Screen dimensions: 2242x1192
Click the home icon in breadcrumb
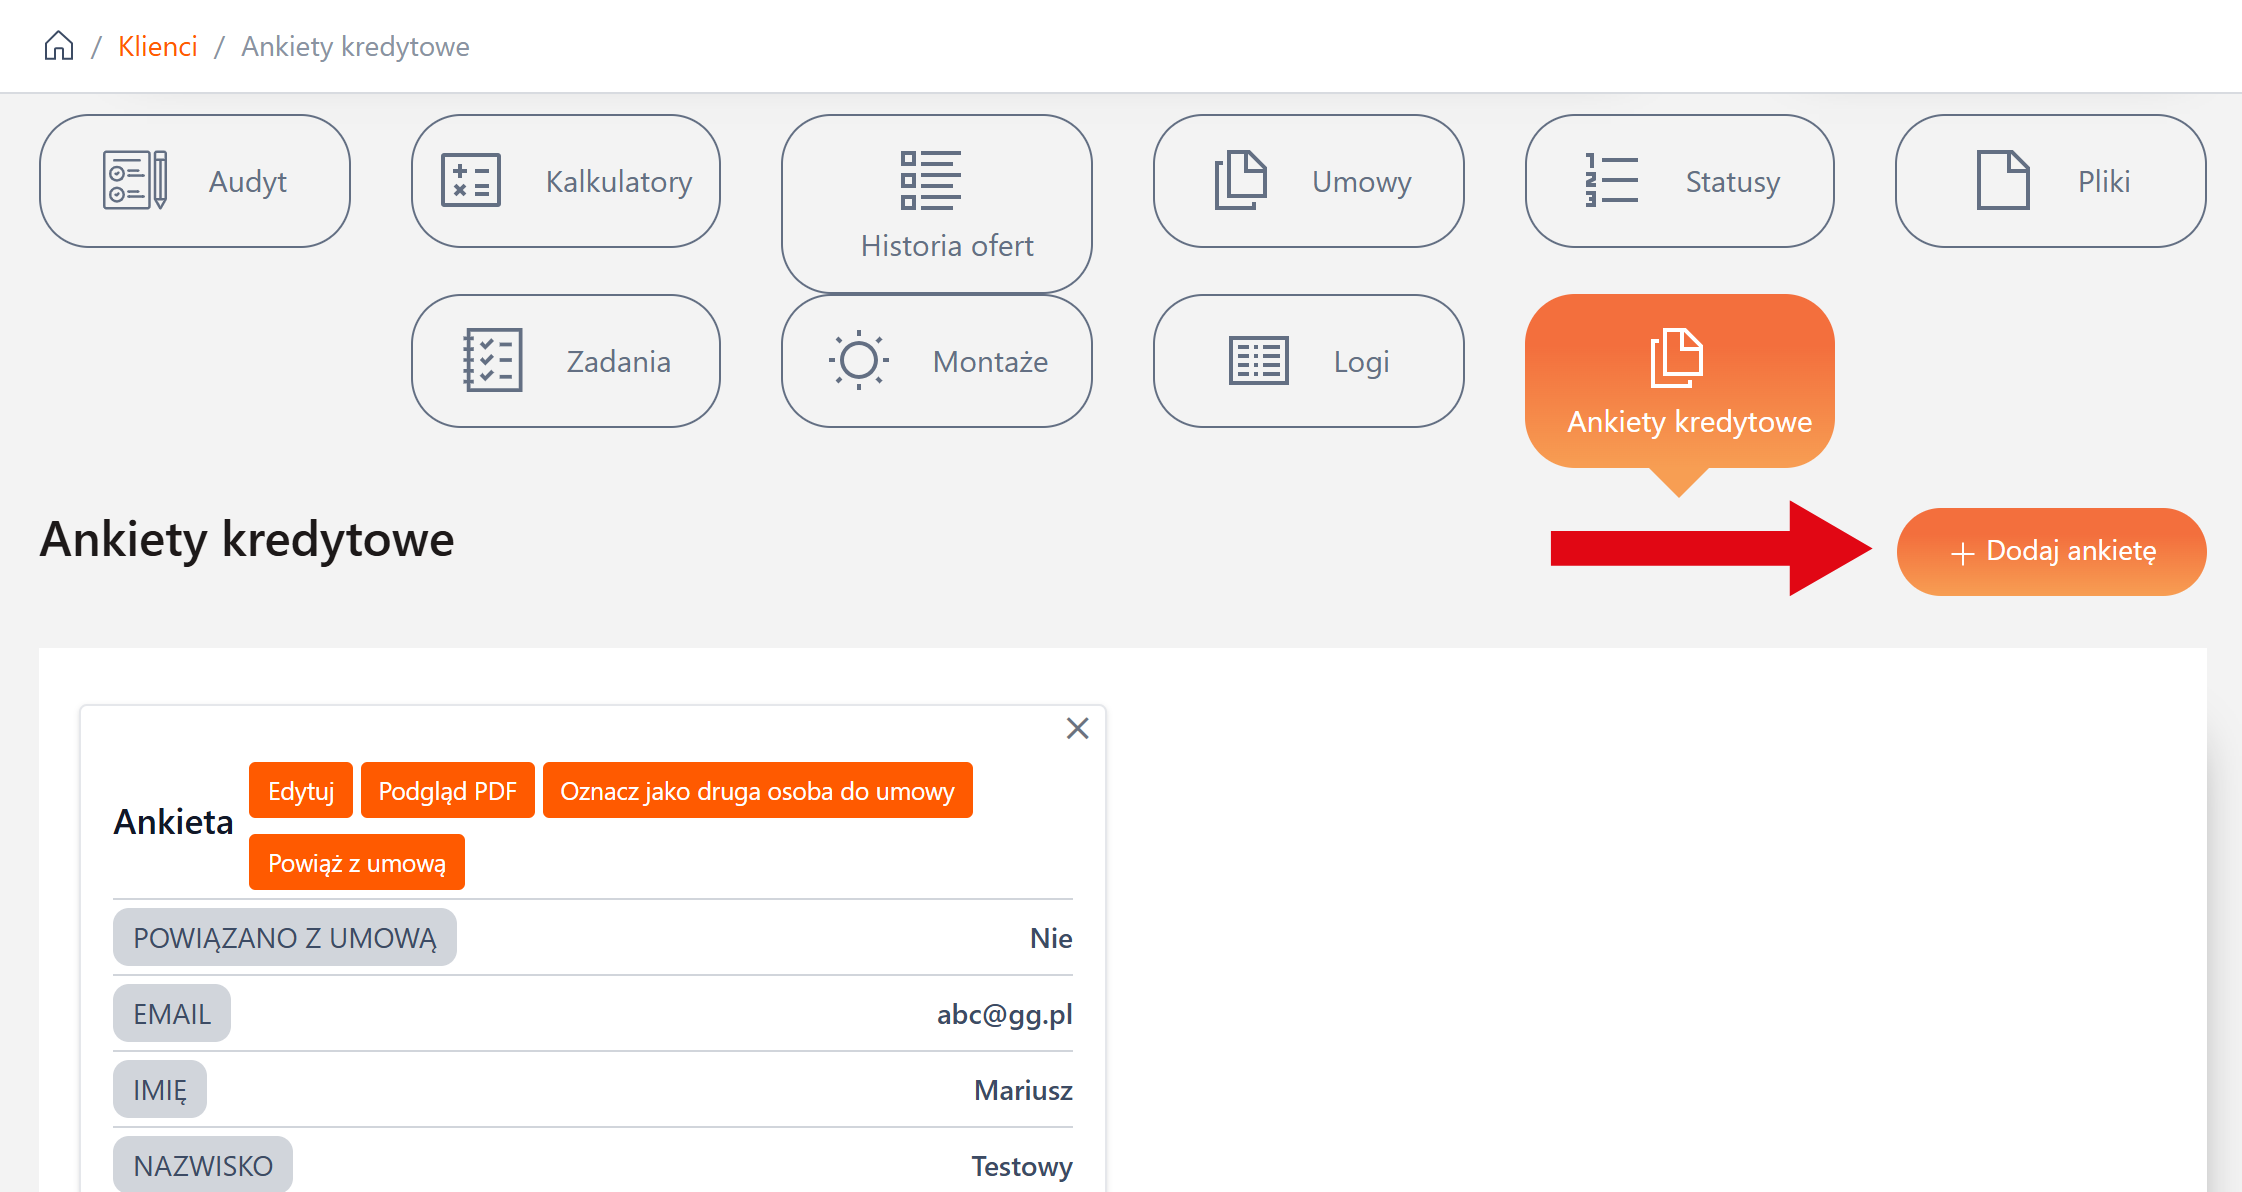[x=59, y=46]
